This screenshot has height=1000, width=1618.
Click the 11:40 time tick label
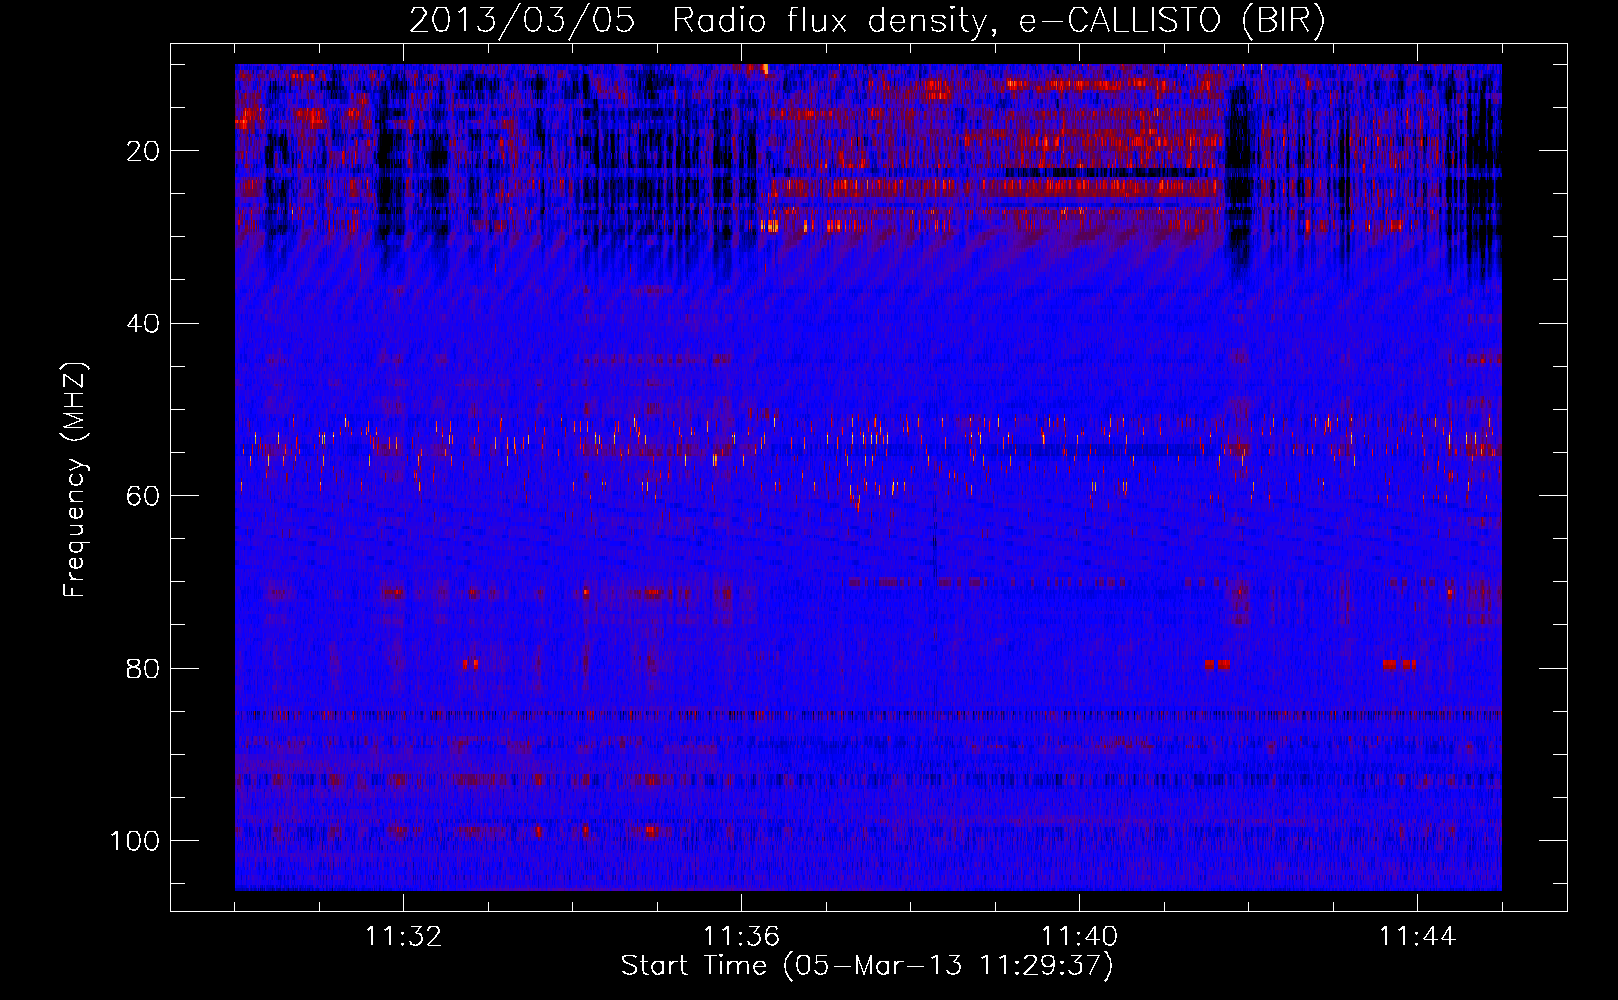click(x=1079, y=937)
